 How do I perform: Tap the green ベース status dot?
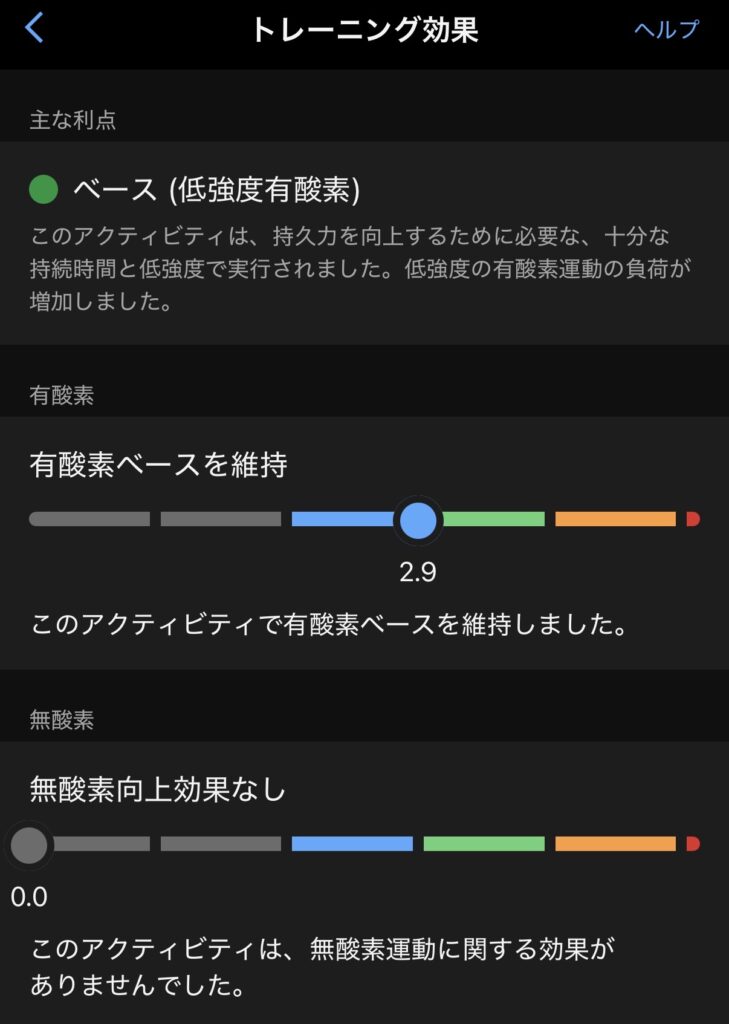(x=44, y=189)
